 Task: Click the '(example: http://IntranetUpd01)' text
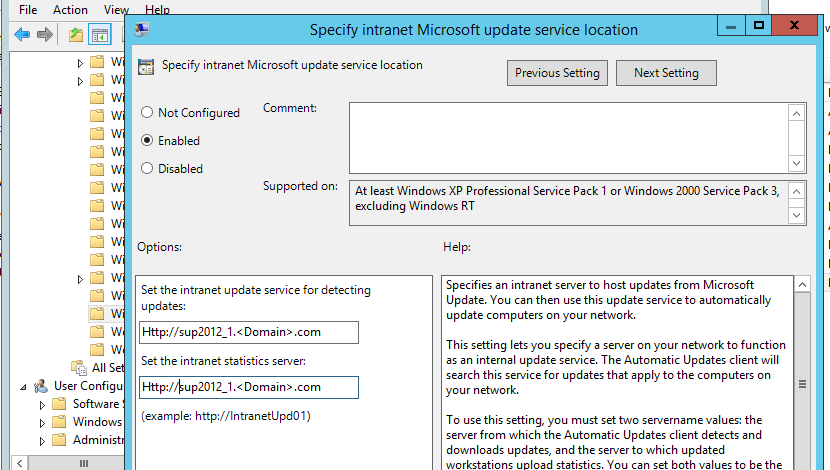click(x=225, y=416)
